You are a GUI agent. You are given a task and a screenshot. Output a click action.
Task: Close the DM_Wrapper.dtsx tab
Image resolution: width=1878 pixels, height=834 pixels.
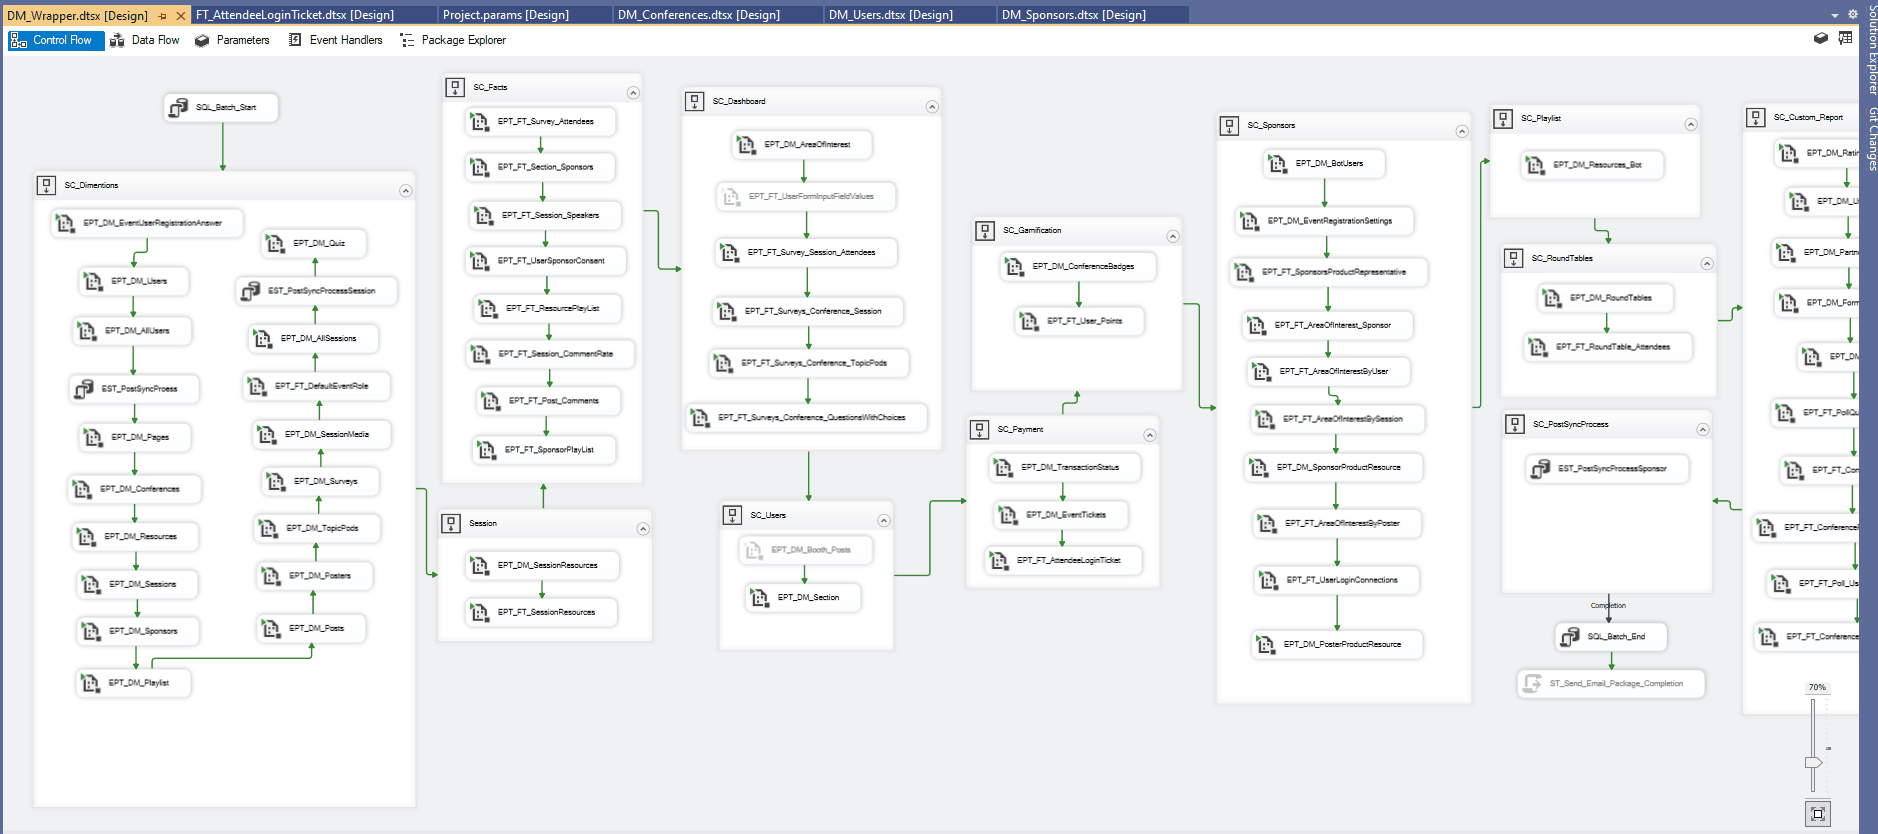(x=181, y=16)
